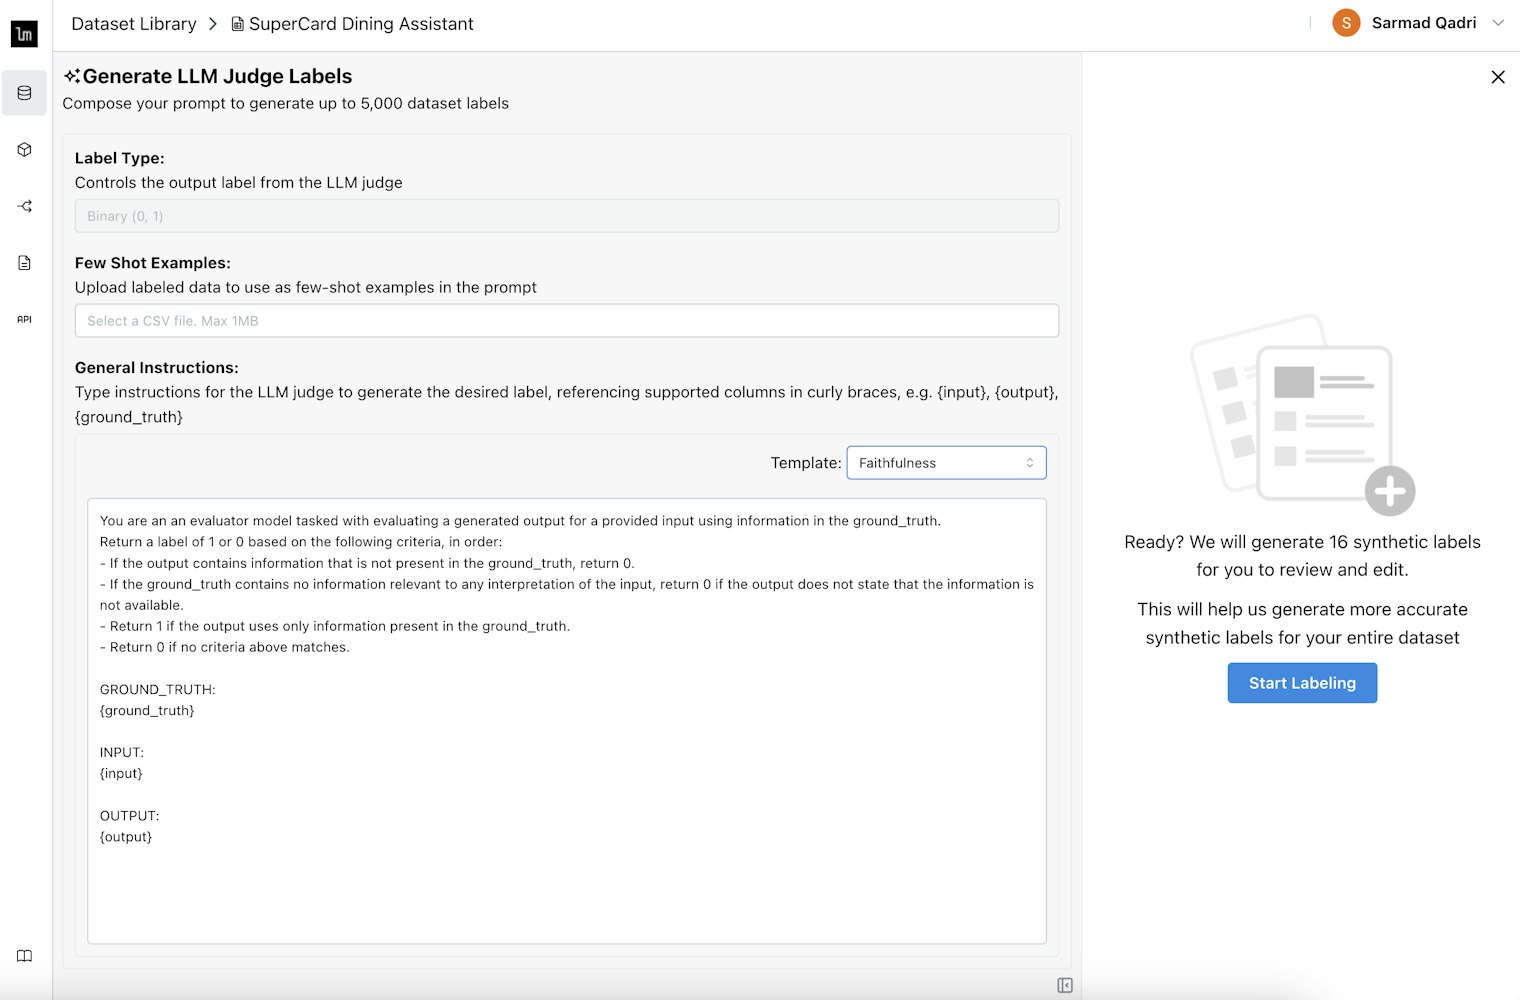Click the Label Type: heading
The height and width of the screenshot is (1000, 1520).
(120, 158)
